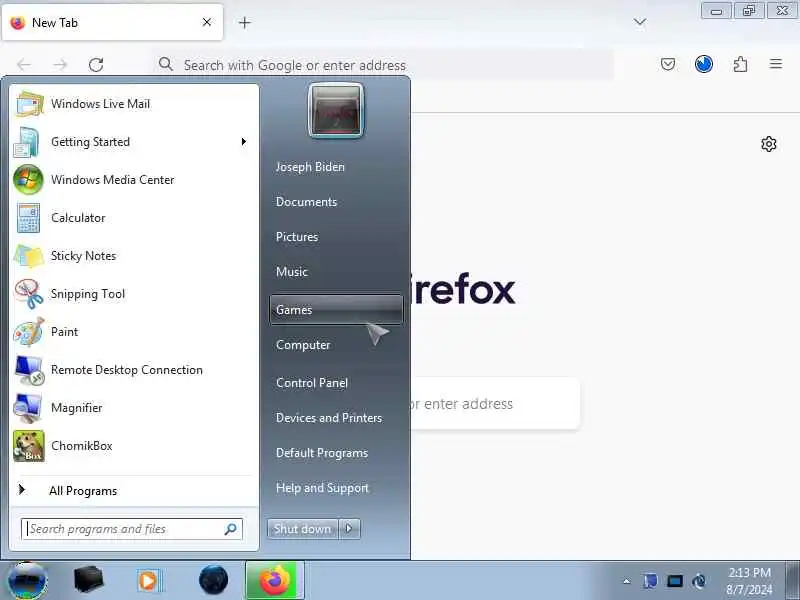Click the Windows Media Center label
This screenshot has height=600, width=800.
(x=113, y=180)
